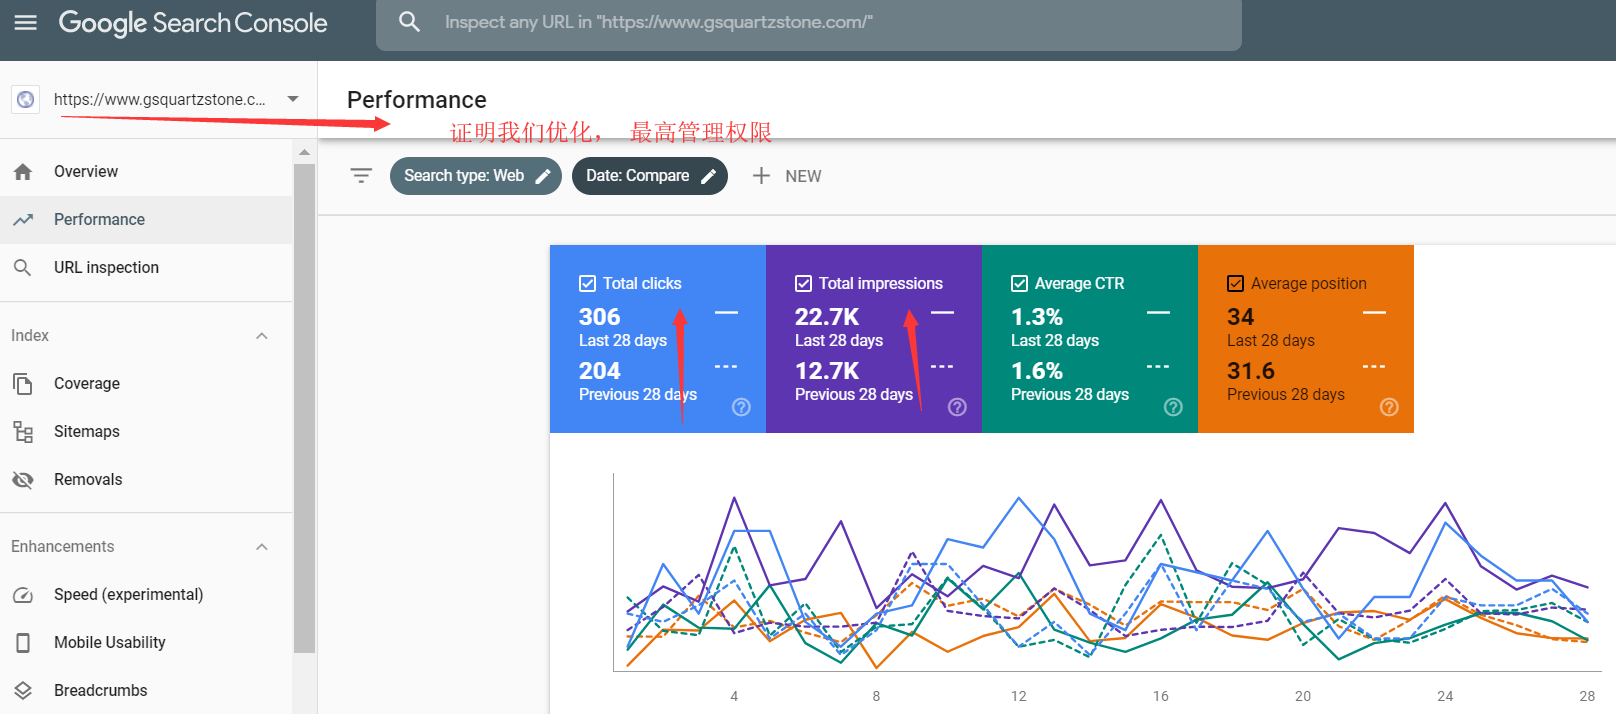Click the 204 previous clicks value
Screen dimensions: 1616x714
600,371
